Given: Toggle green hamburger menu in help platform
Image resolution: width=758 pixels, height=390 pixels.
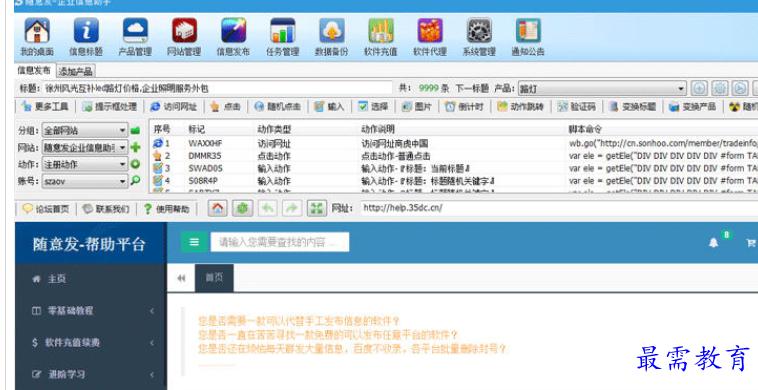Looking at the screenshot, I should (x=194, y=242).
